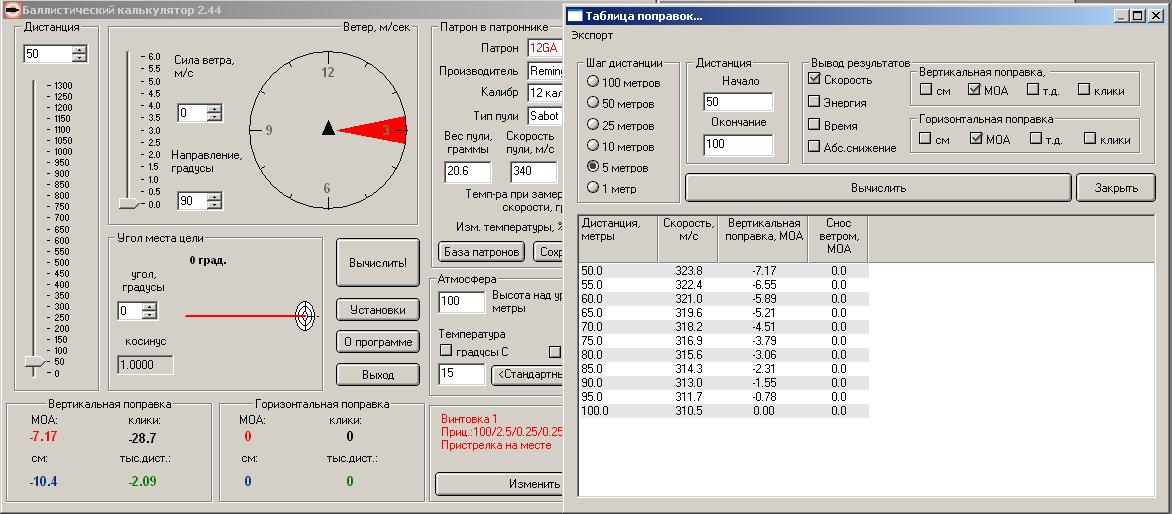
Task: Increase wind force spinner value
Action: [x=214, y=109]
